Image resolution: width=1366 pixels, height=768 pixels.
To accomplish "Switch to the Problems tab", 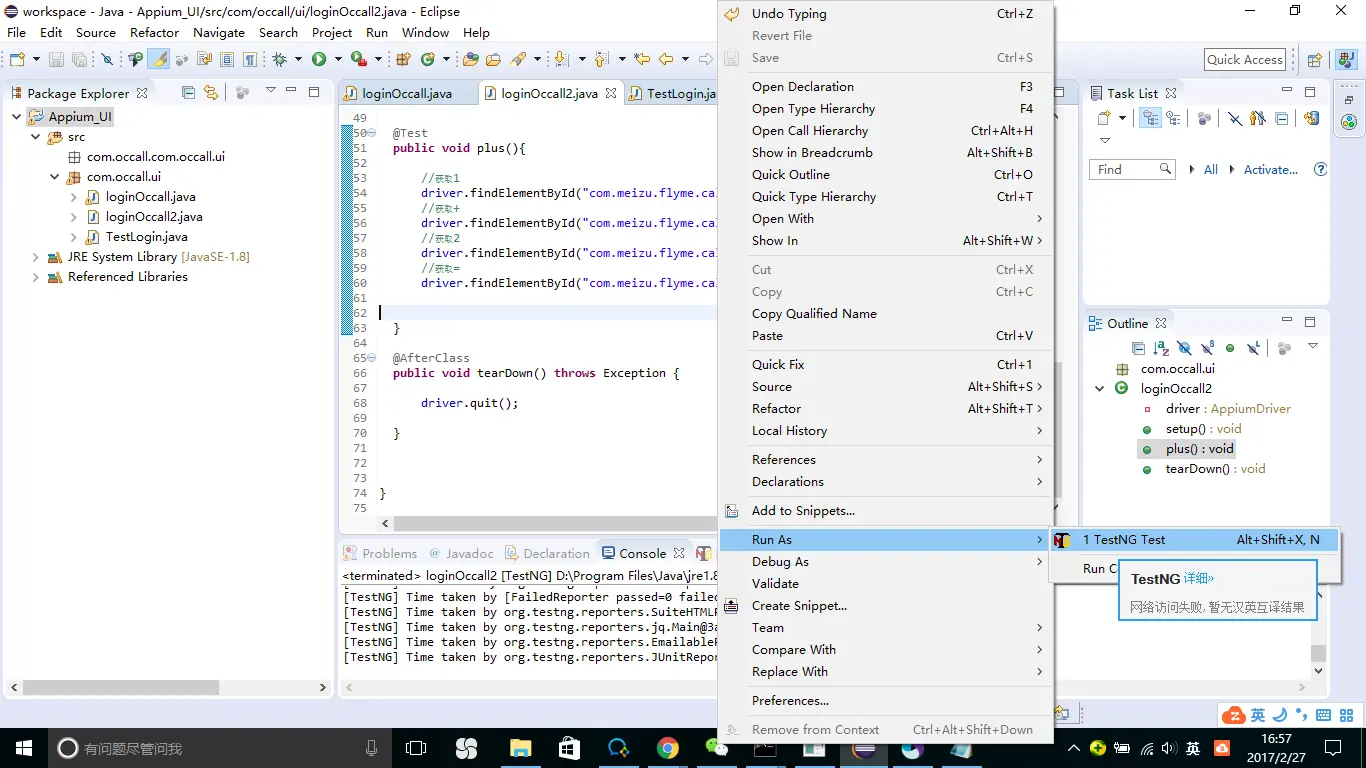I will (x=380, y=553).
